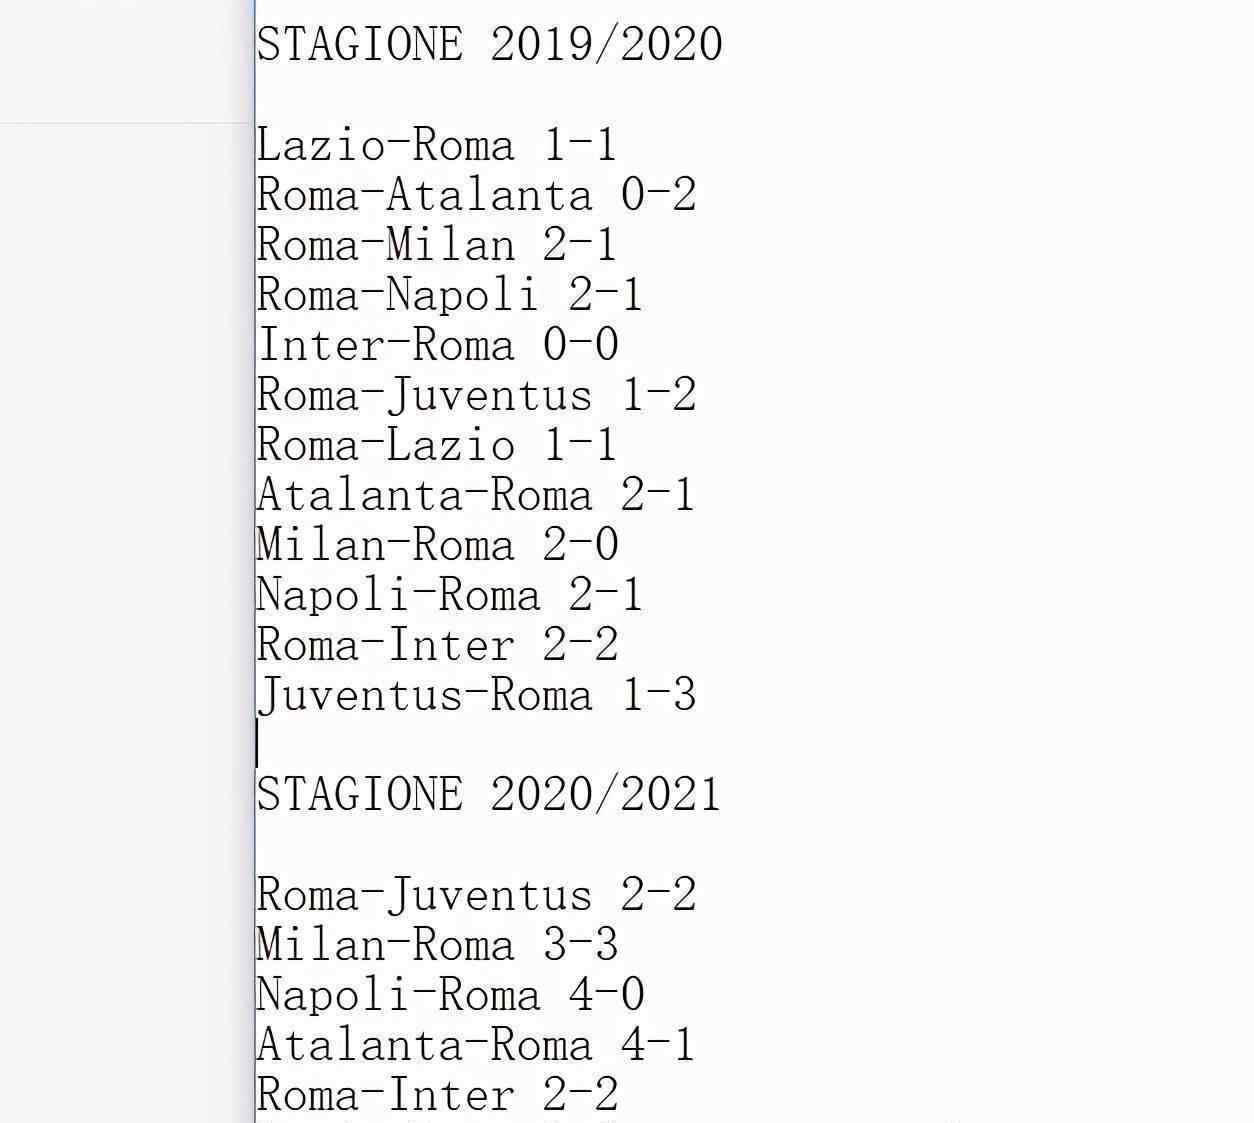
Task: Place cursor in the STAGIONE 2020/2021 heading
Action: click(x=489, y=794)
